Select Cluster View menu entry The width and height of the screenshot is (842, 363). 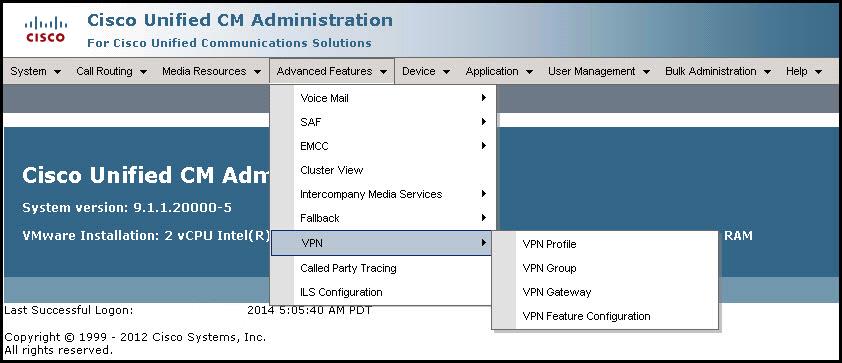point(381,170)
